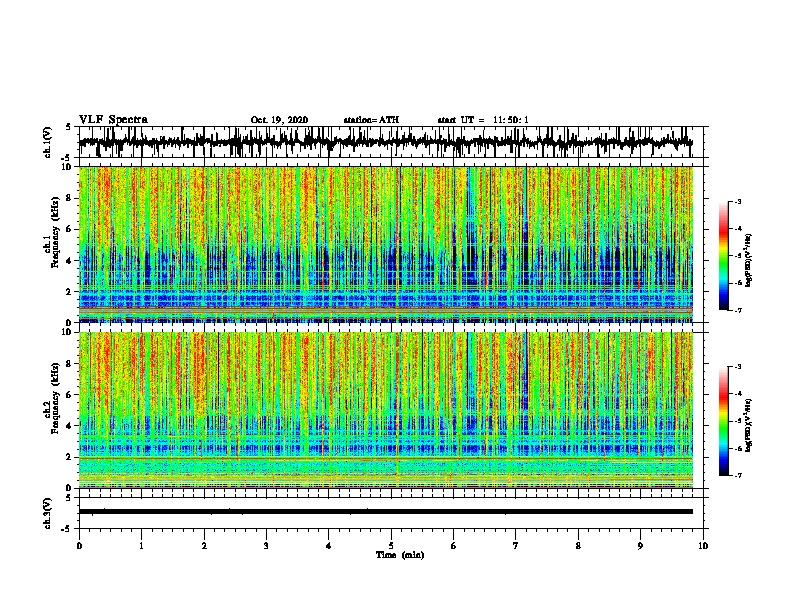This screenshot has width=792, height=612.
Task: Click the 'ch.3(V)' axis label
Action: tap(47, 513)
